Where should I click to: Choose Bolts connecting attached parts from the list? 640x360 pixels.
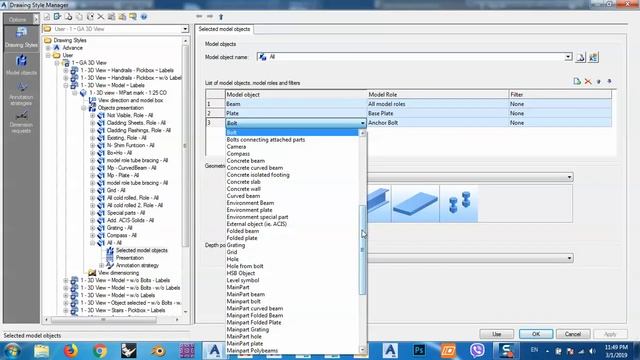266,140
